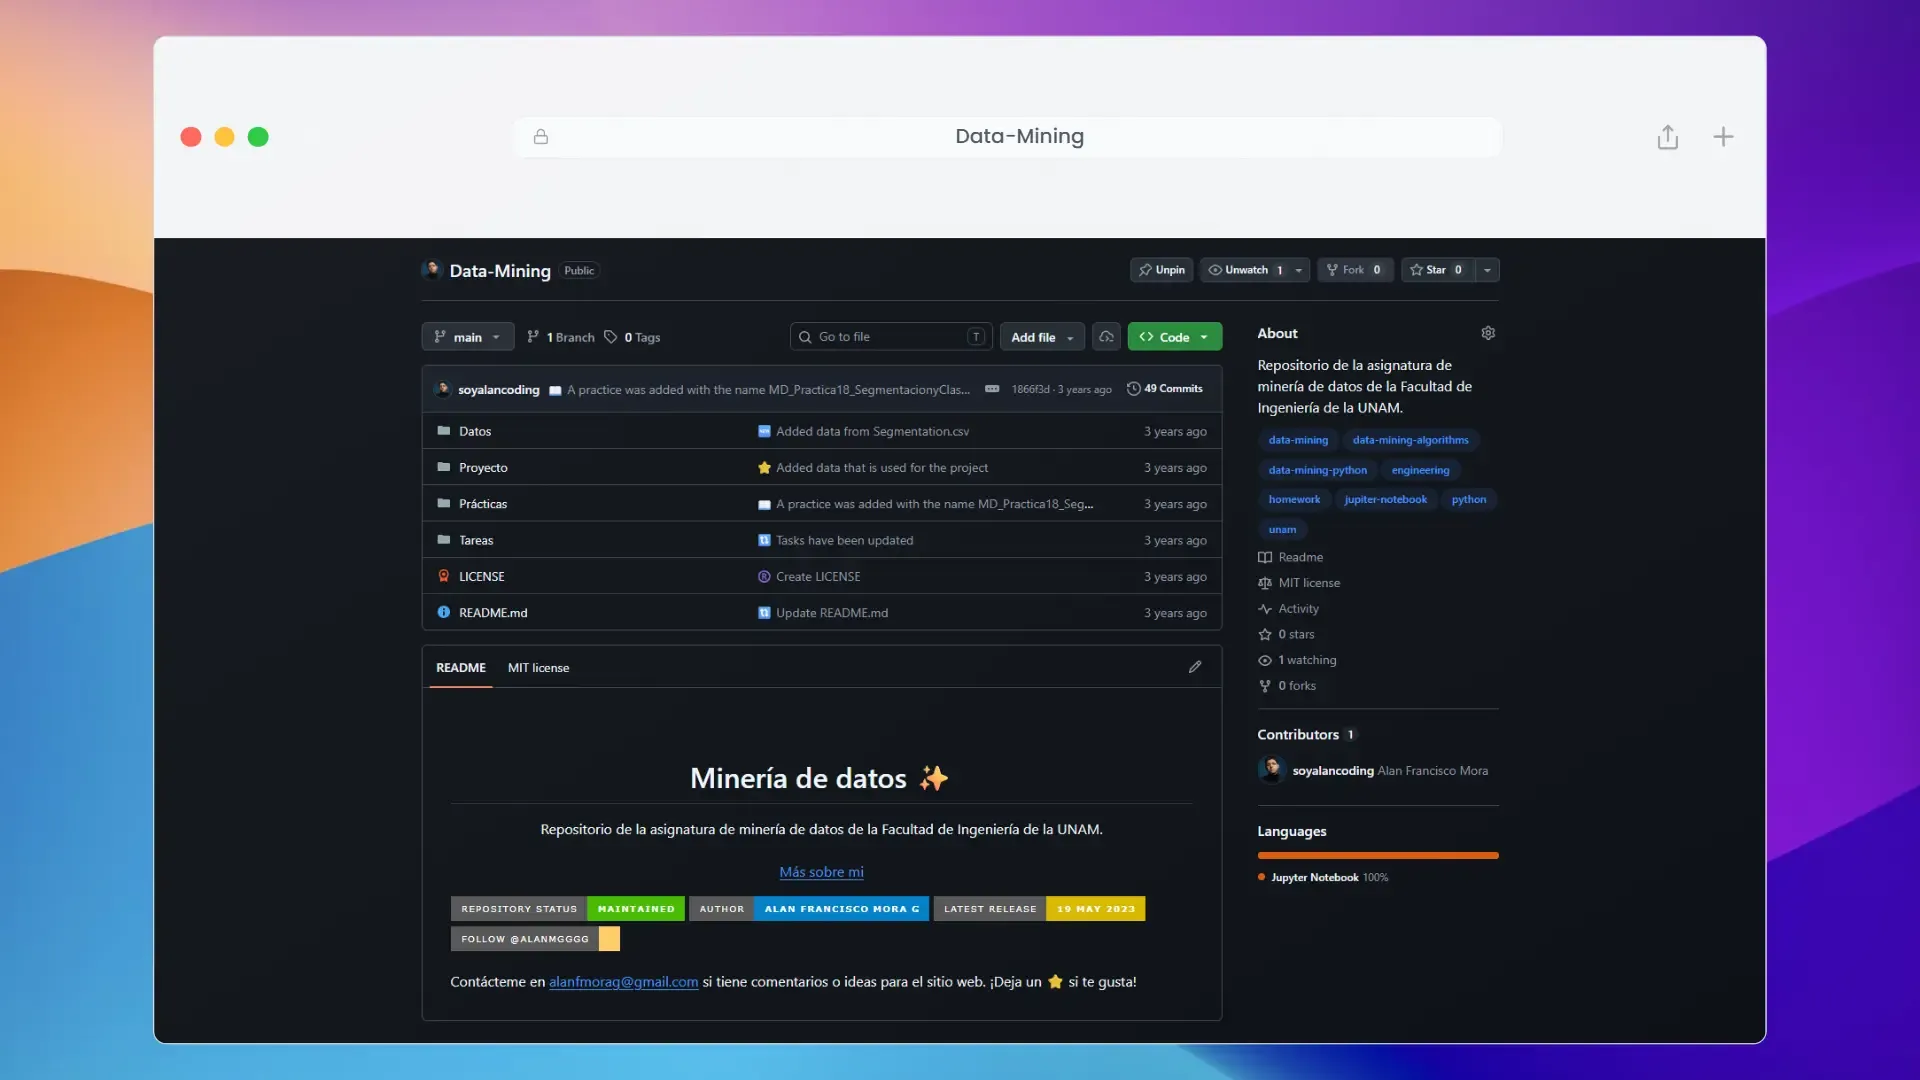
Task: Click the alanfmorag@gmail.com email link
Action: pyautogui.click(x=623, y=982)
